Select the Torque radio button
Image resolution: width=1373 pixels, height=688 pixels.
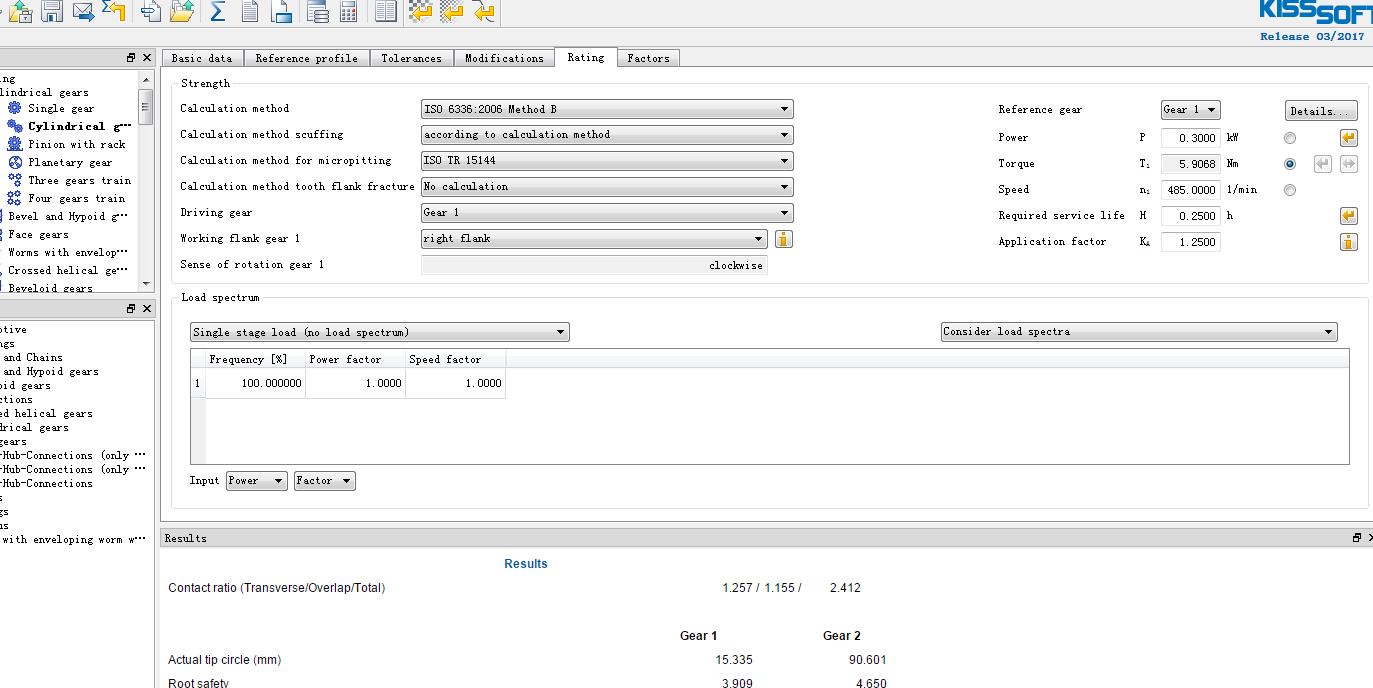[1290, 164]
